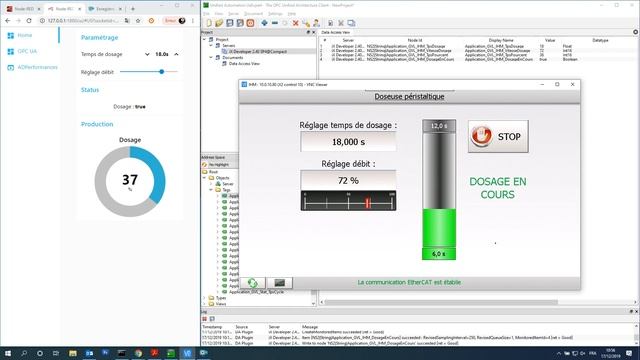Expand the Types folder in Address Space
The image size is (640, 360).
[x=205, y=298]
